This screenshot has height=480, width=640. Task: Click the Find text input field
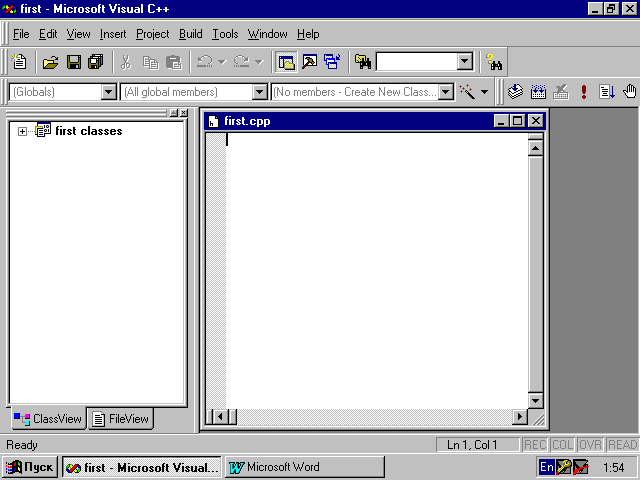click(416, 62)
